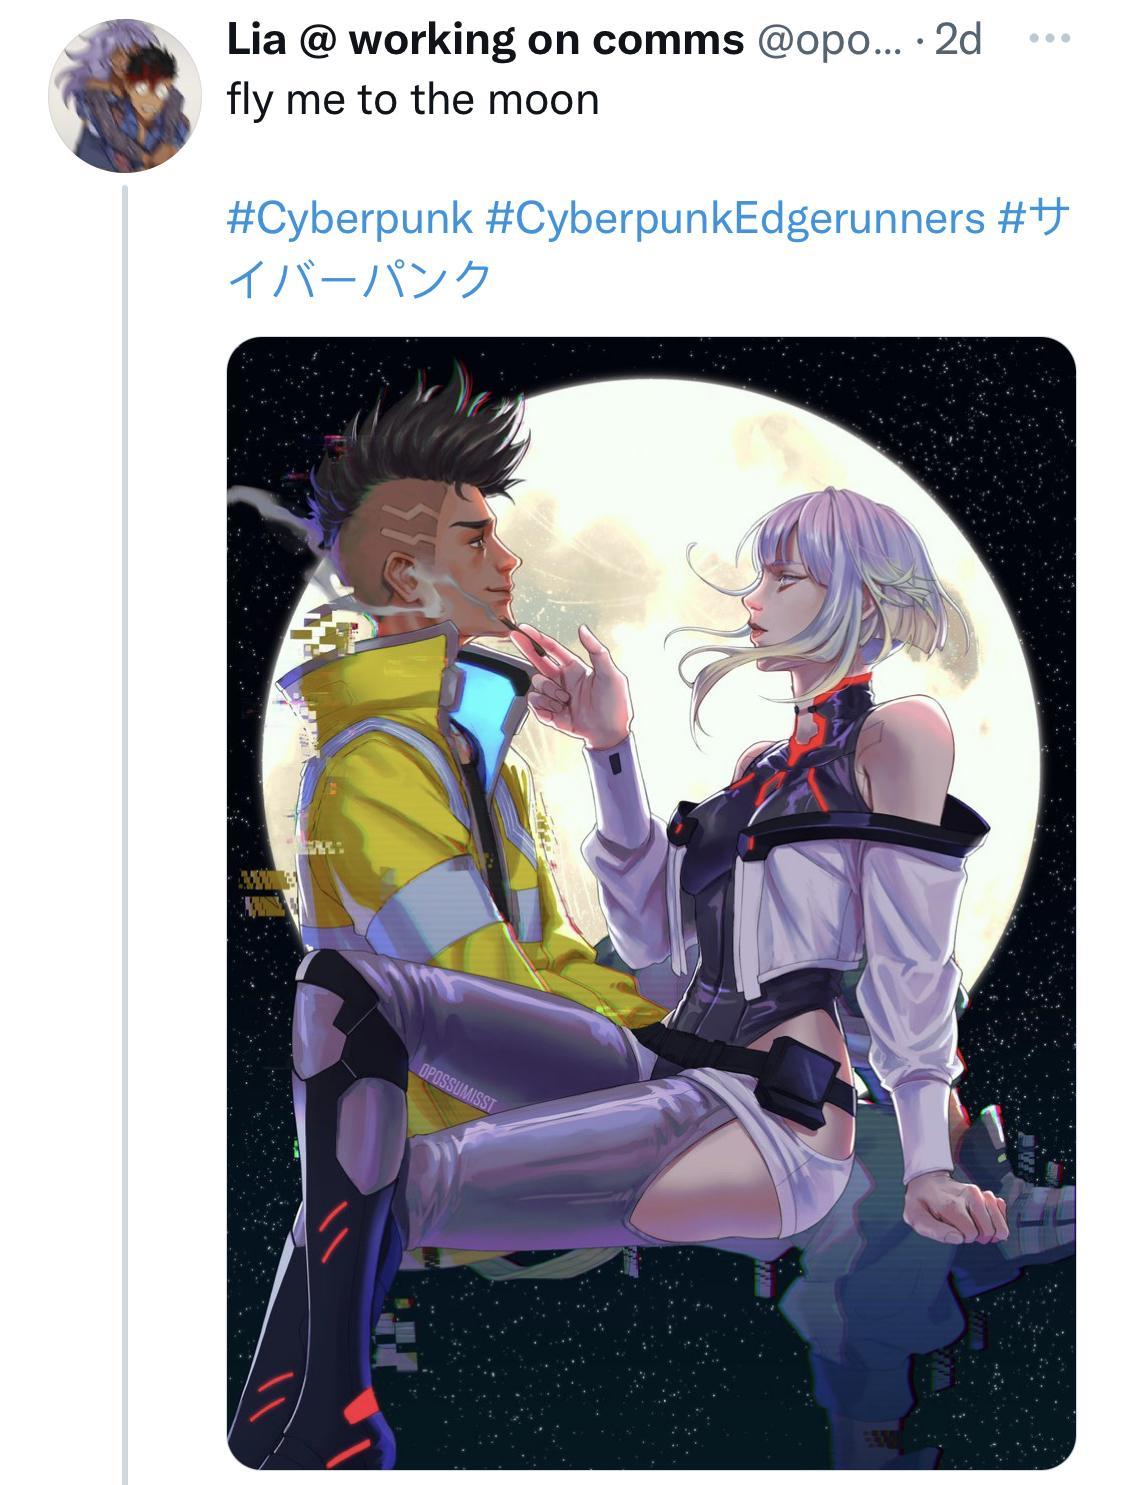This screenshot has width=1125, height=1485.
Task: Open the display name Lia @ working on comms
Action: pos(486,40)
